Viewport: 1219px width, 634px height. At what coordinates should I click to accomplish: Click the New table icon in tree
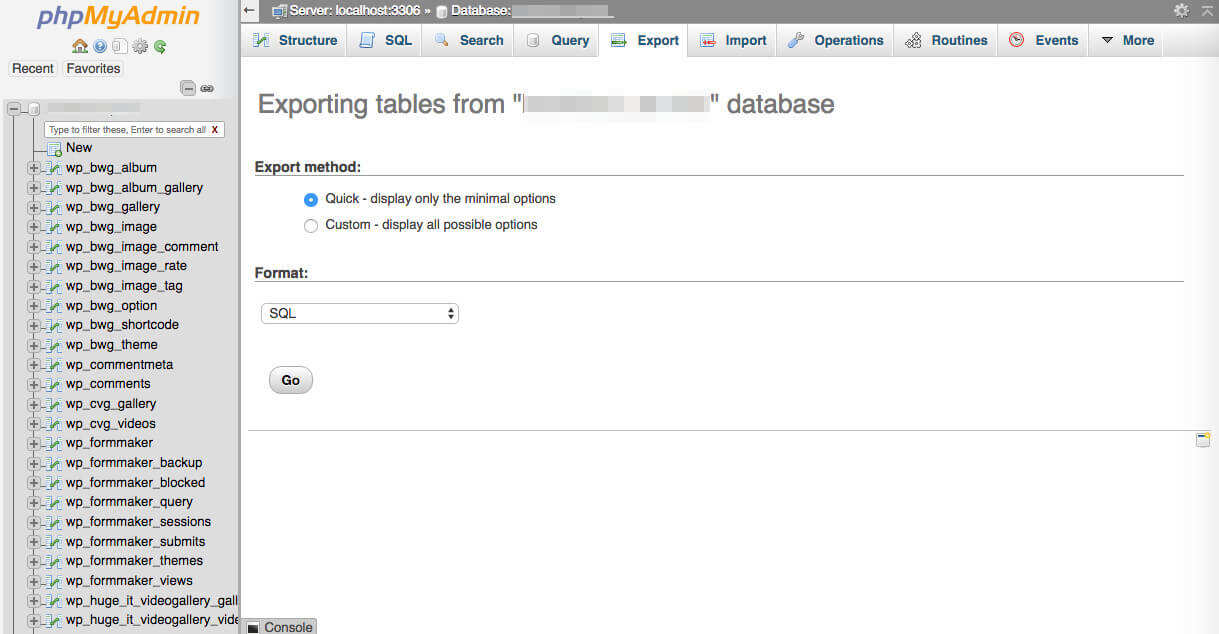pyautogui.click(x=54, y=148)
